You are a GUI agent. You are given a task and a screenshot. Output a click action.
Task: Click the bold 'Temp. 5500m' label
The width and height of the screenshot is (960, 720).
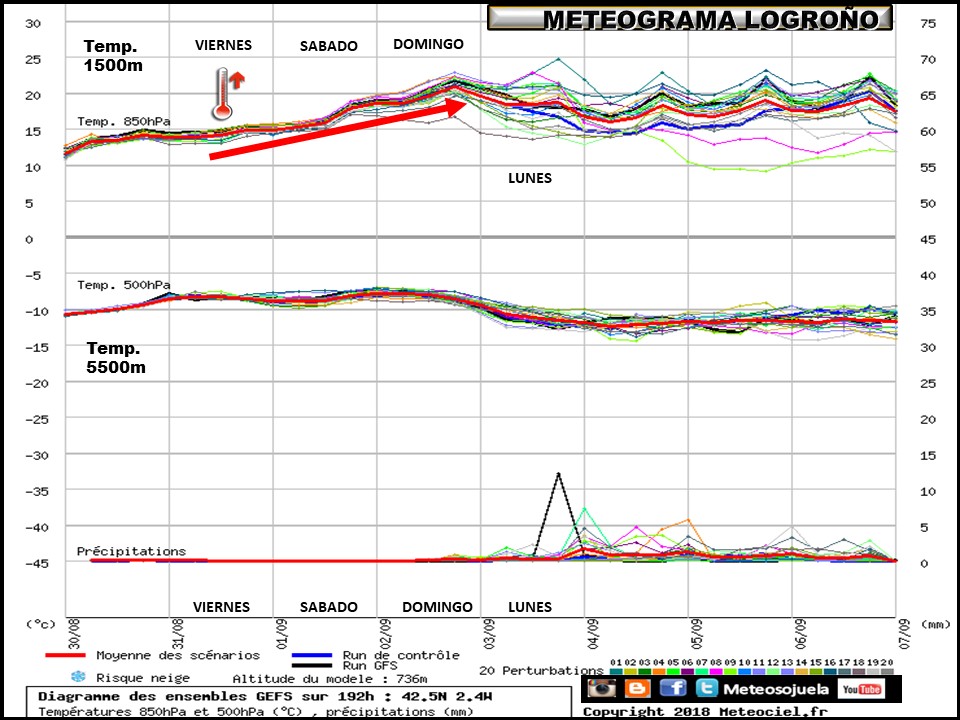pos(116,357)
